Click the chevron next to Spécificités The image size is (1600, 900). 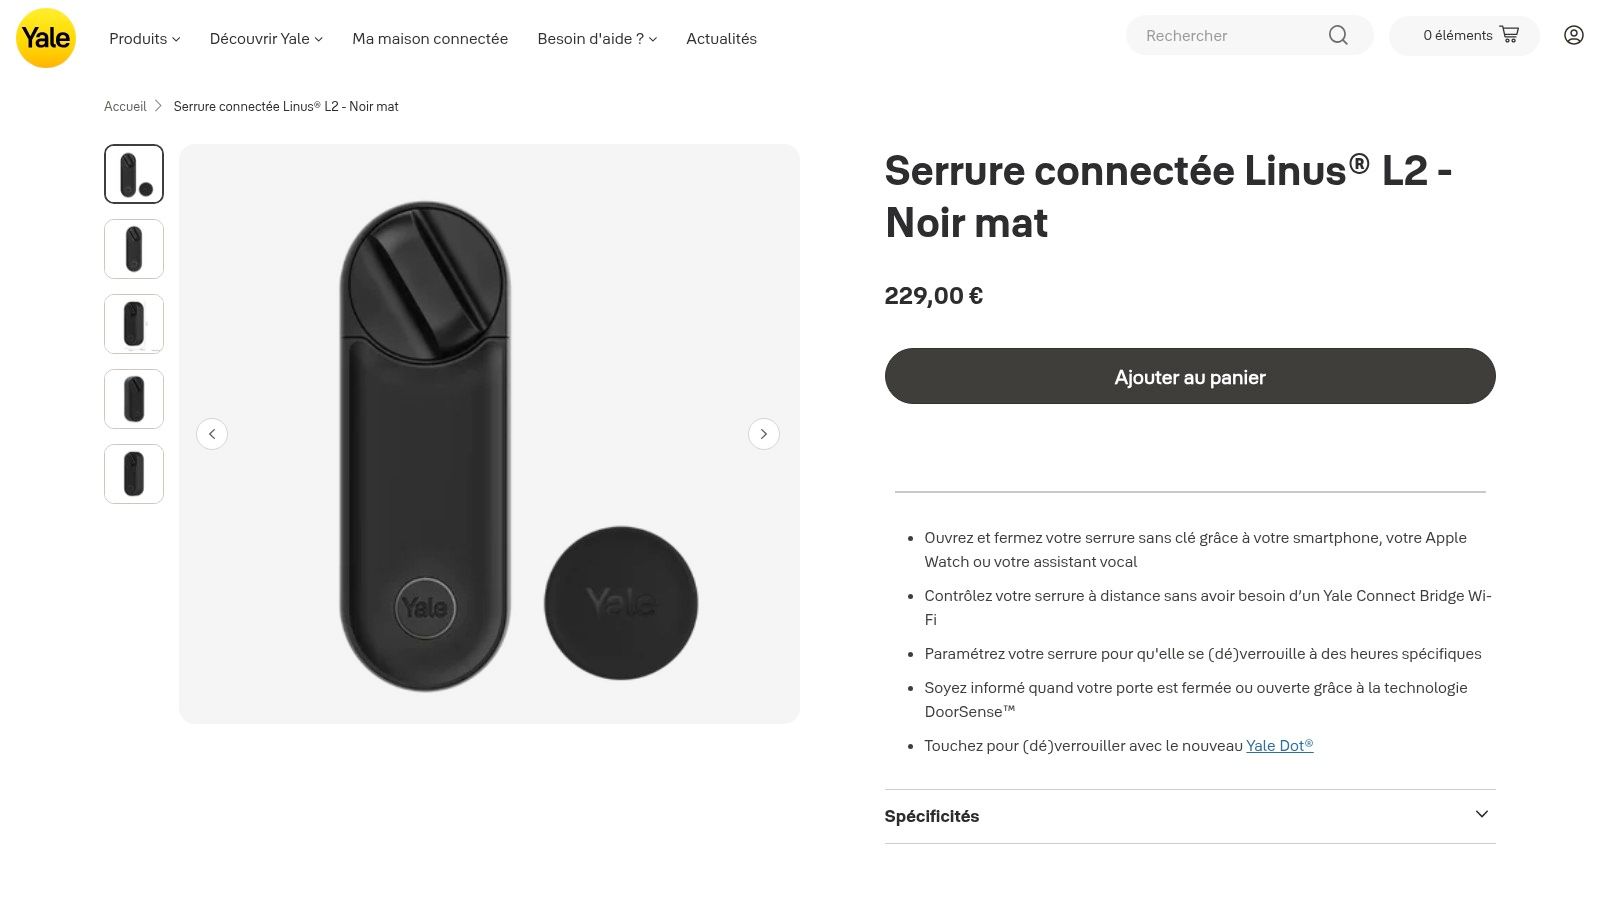coord(1482,815)
